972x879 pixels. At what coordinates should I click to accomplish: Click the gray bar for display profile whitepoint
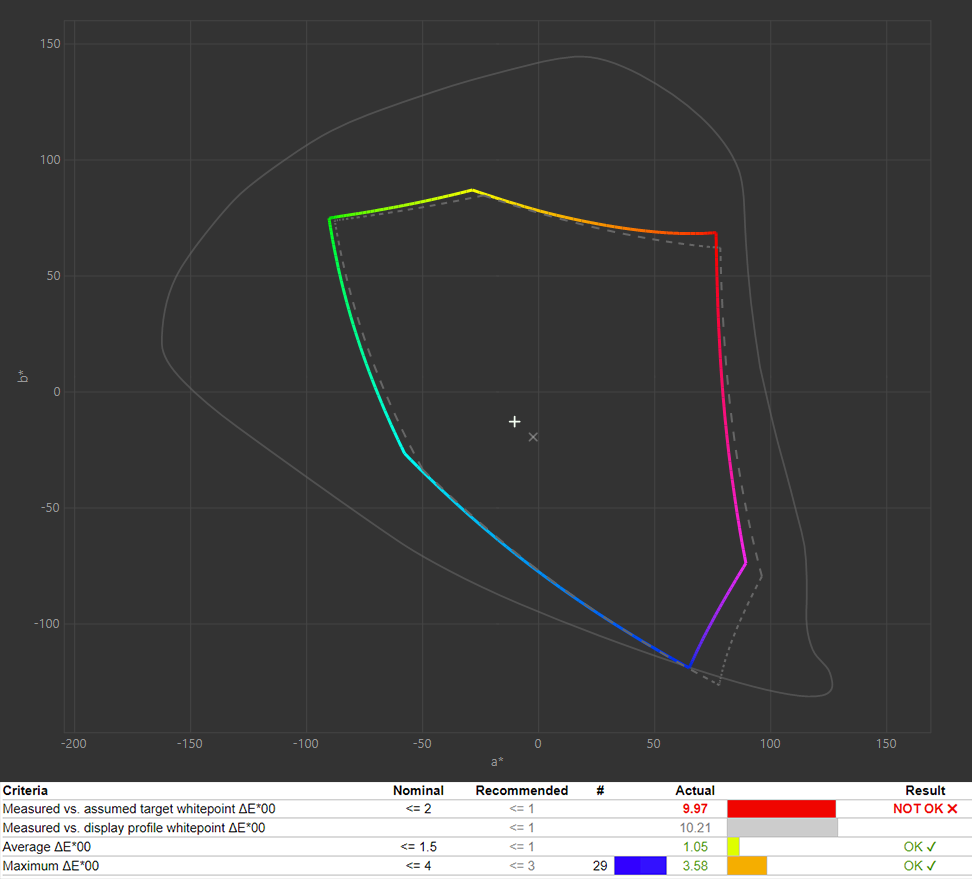point(782,827)
